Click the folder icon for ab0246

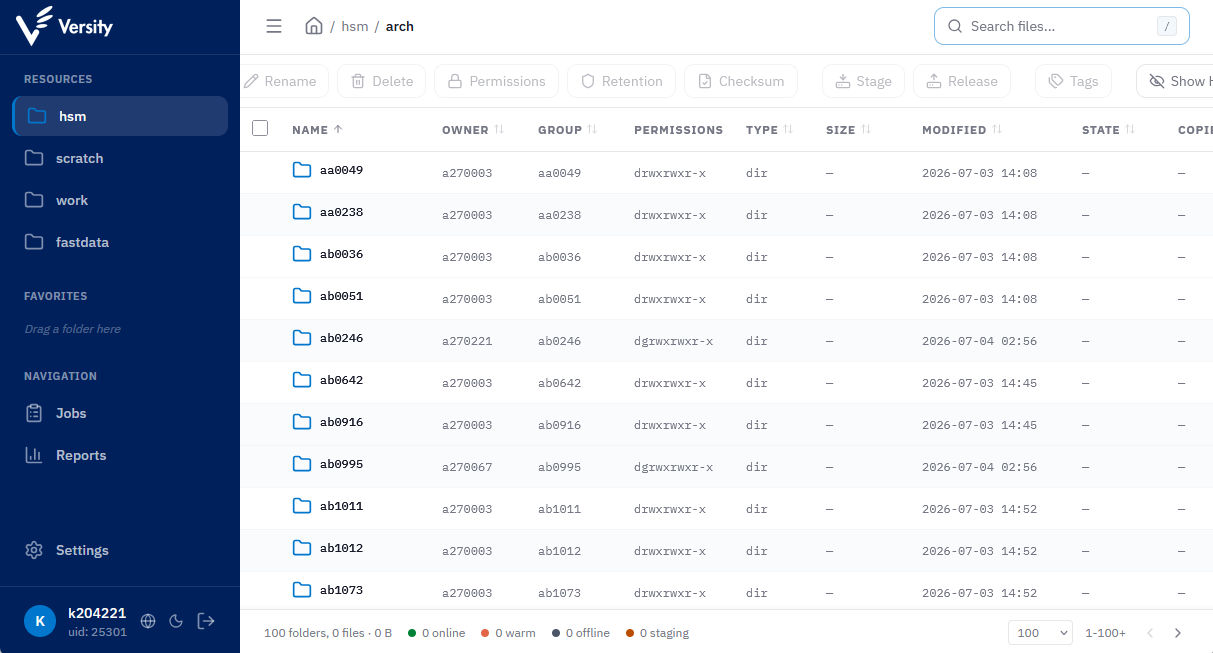(x=302, y=338)
